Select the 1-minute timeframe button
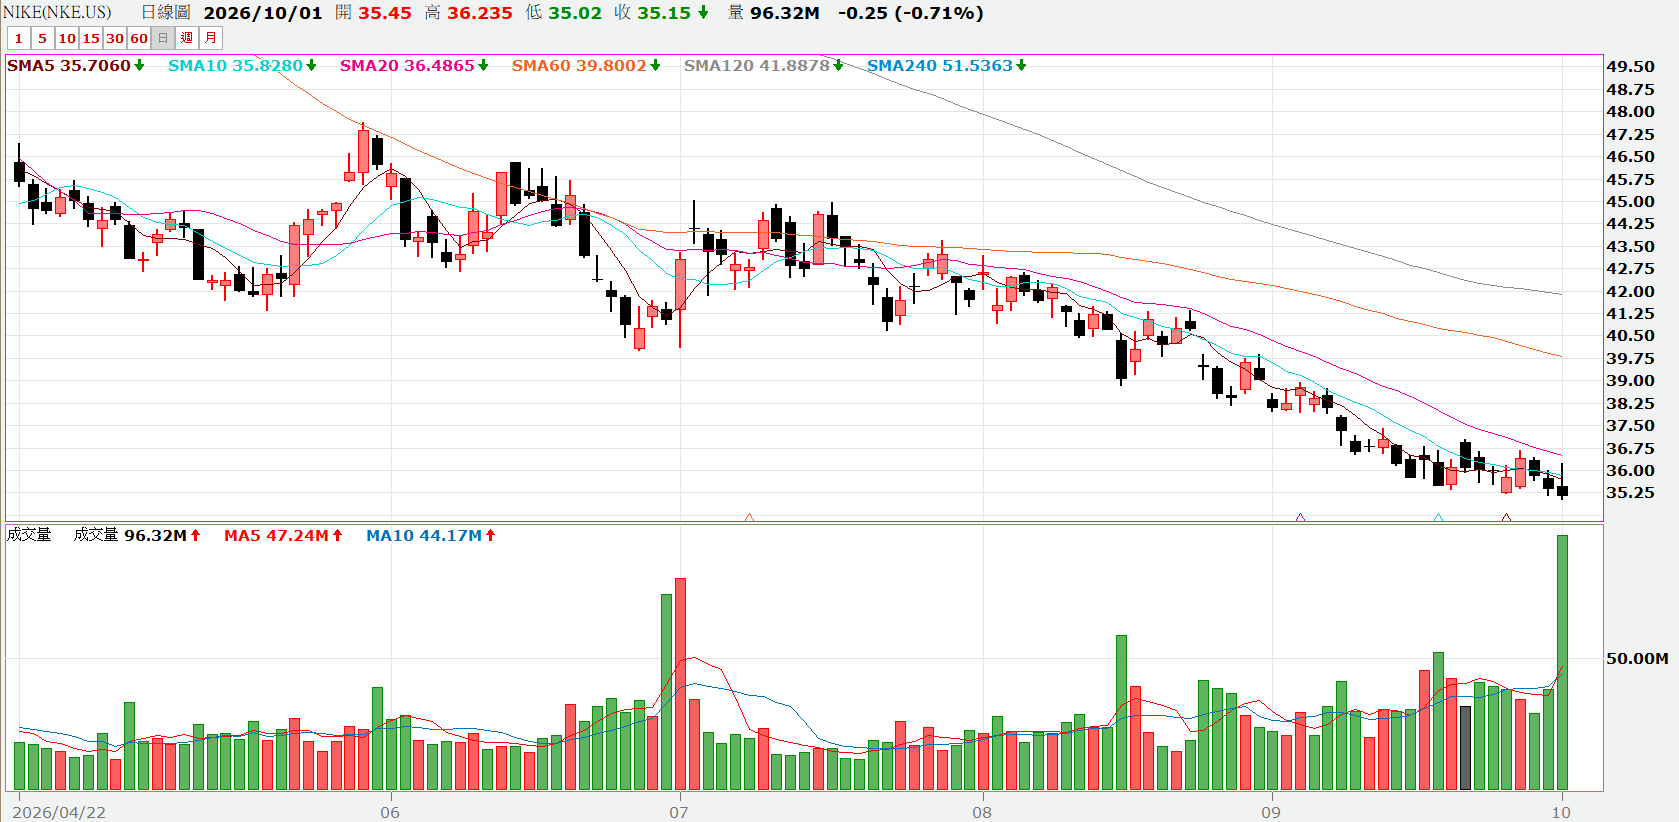 18,38
